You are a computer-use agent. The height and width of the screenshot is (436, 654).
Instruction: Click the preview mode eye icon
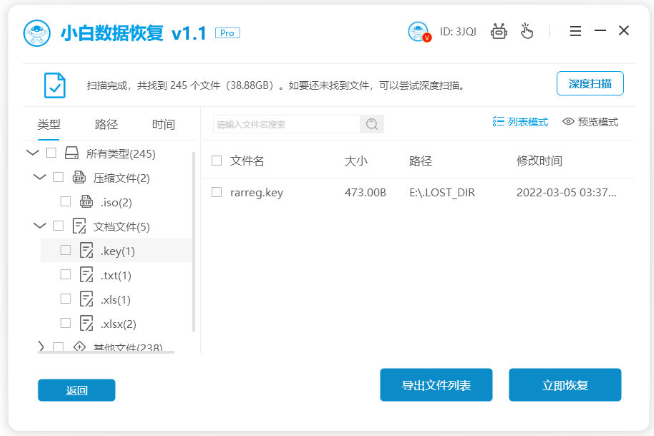(x=568, y=121)
